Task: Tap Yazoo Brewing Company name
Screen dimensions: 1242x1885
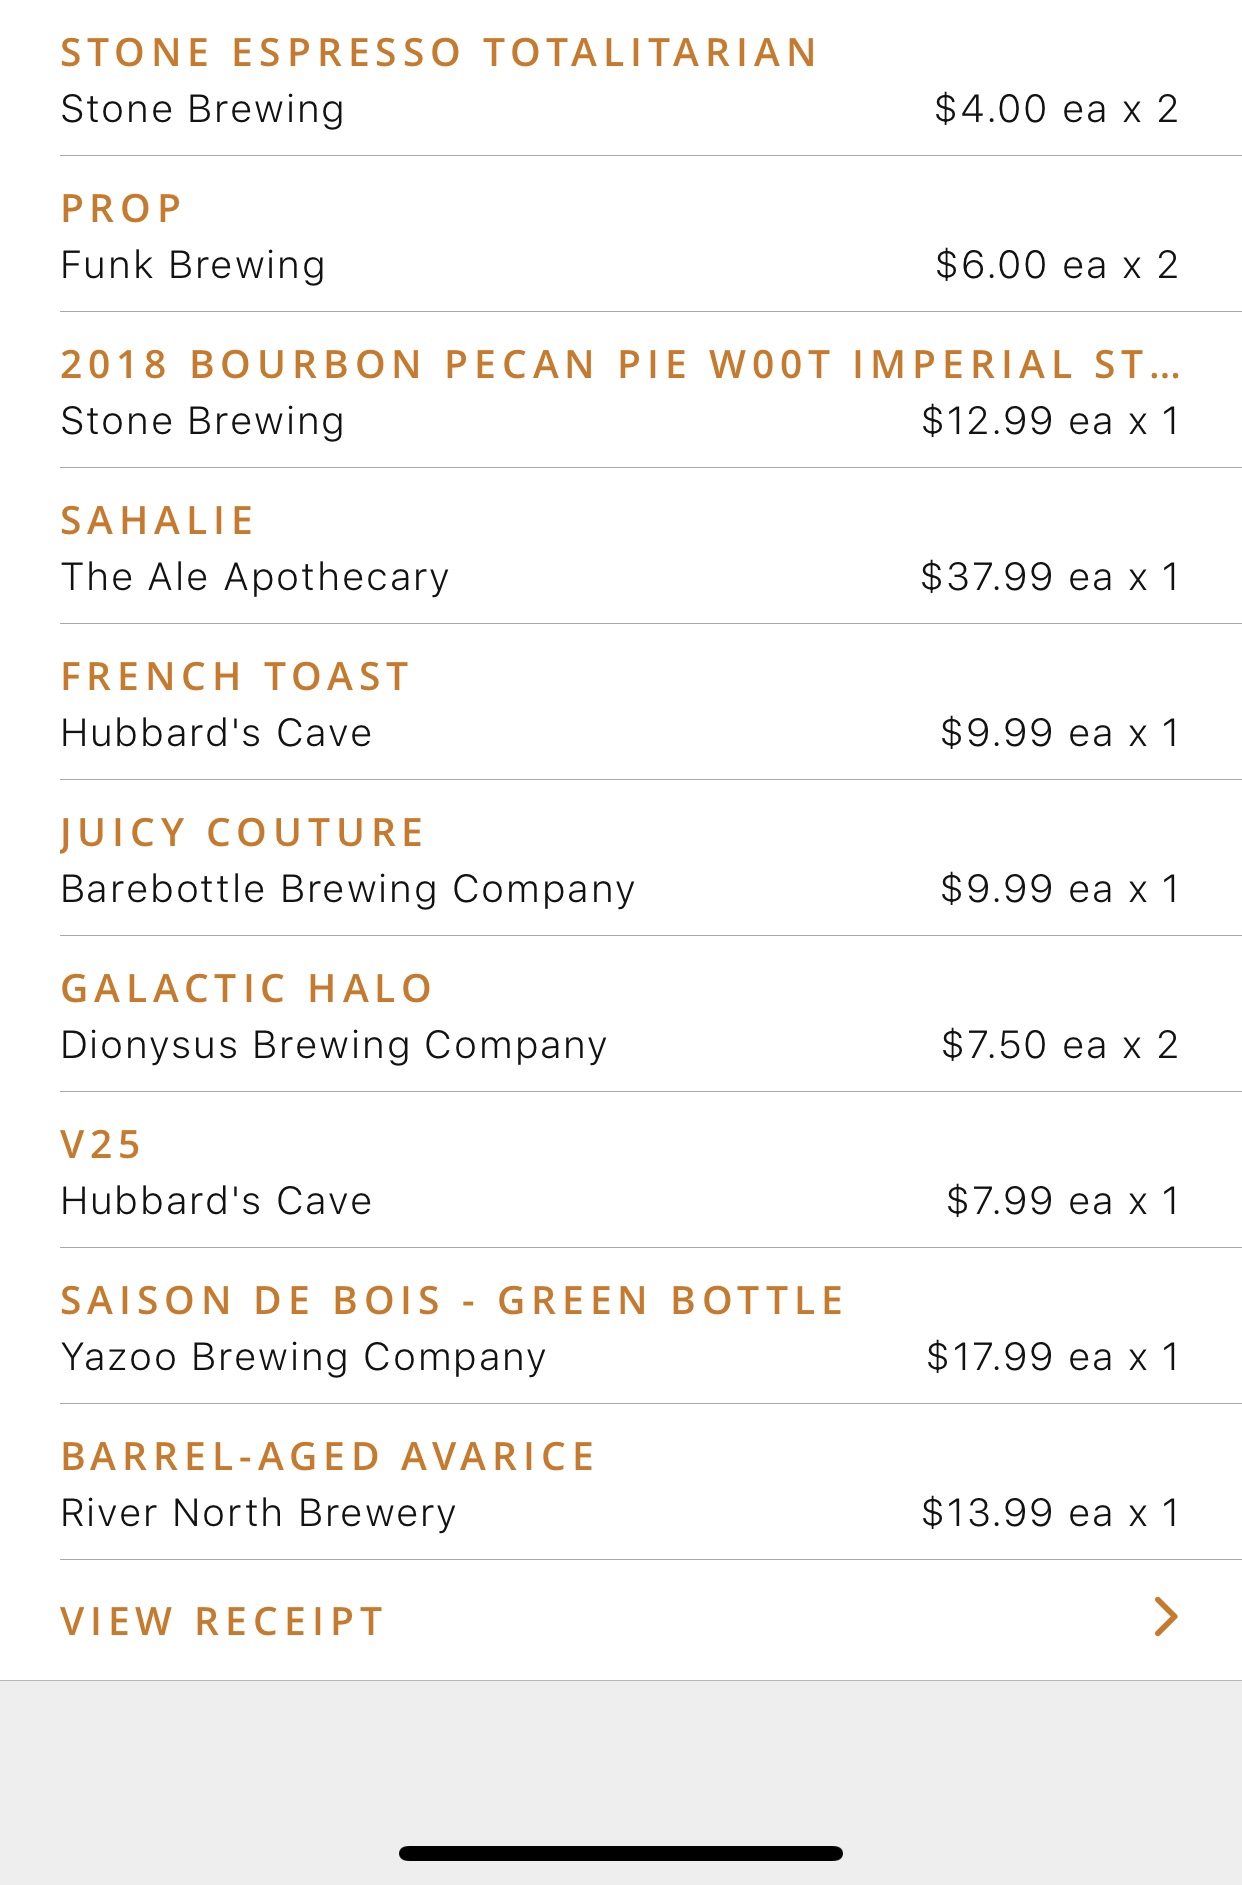Action: pyautogui.click(x=304, y=1357)
